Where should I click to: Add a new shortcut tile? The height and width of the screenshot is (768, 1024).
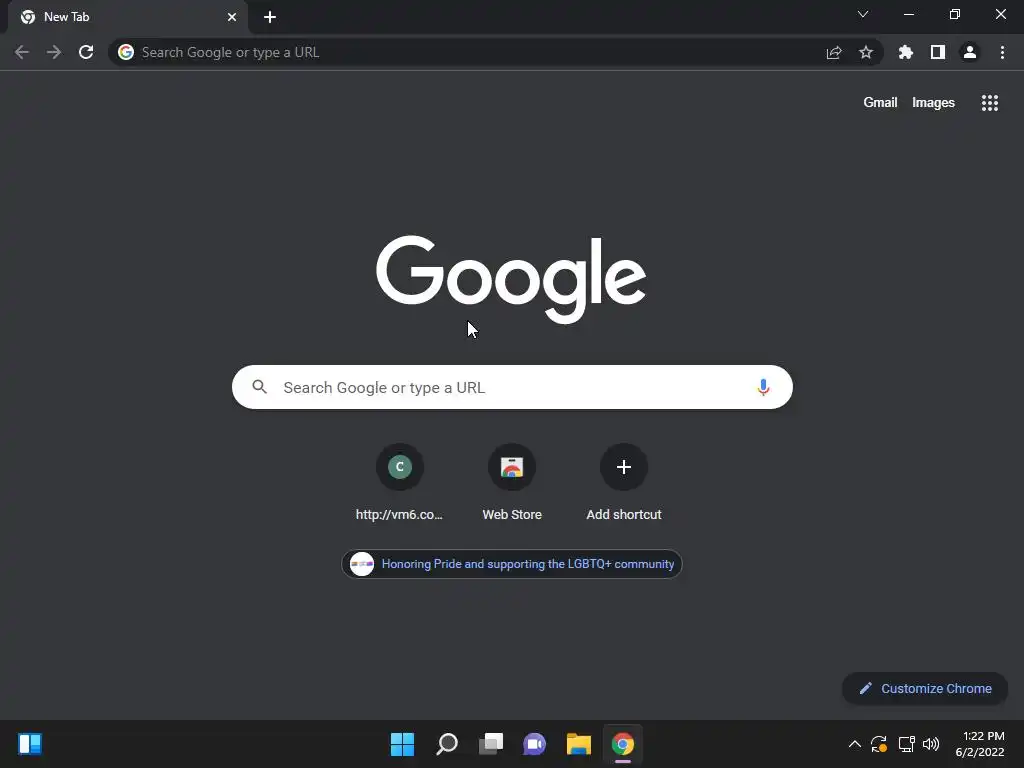click(x=624, y=483)
